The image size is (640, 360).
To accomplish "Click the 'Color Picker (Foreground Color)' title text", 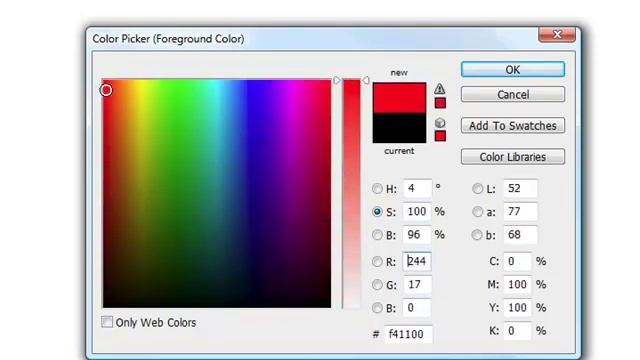I will 168,39.
